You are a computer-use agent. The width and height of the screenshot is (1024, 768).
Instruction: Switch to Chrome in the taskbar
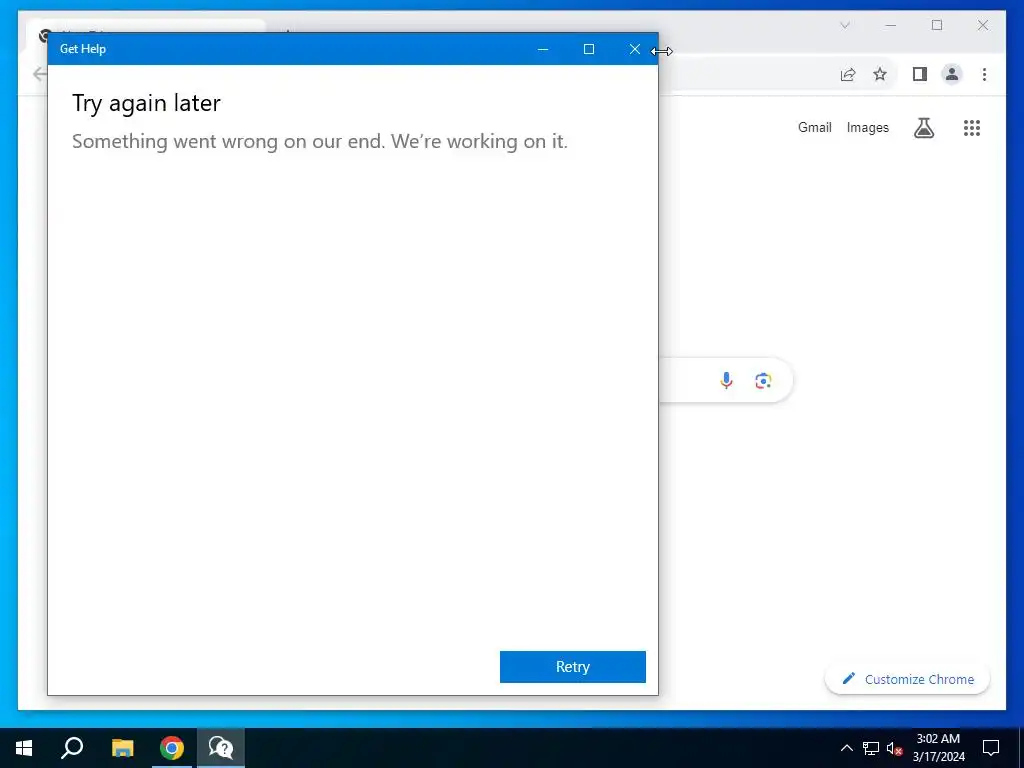(172, 748)
